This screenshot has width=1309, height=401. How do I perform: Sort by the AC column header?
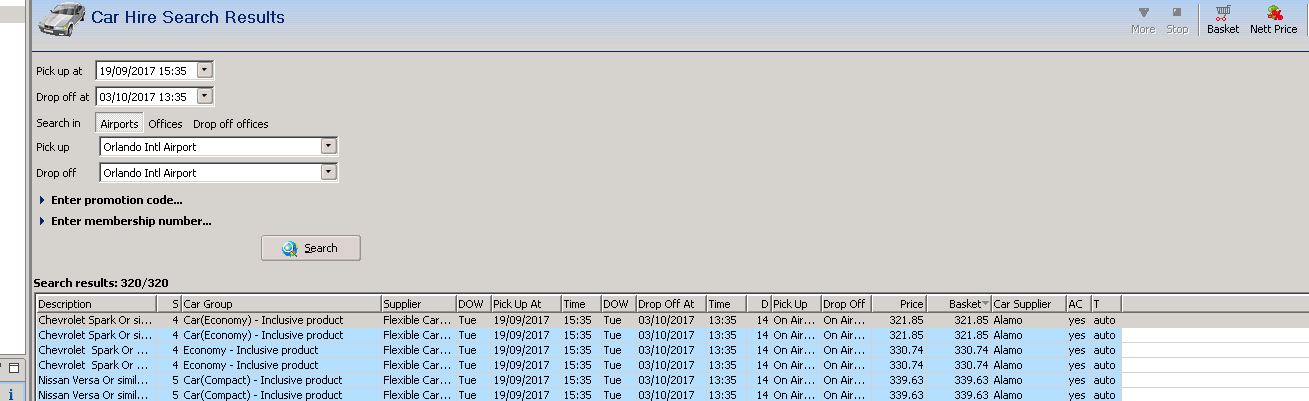pos(1078,304)
